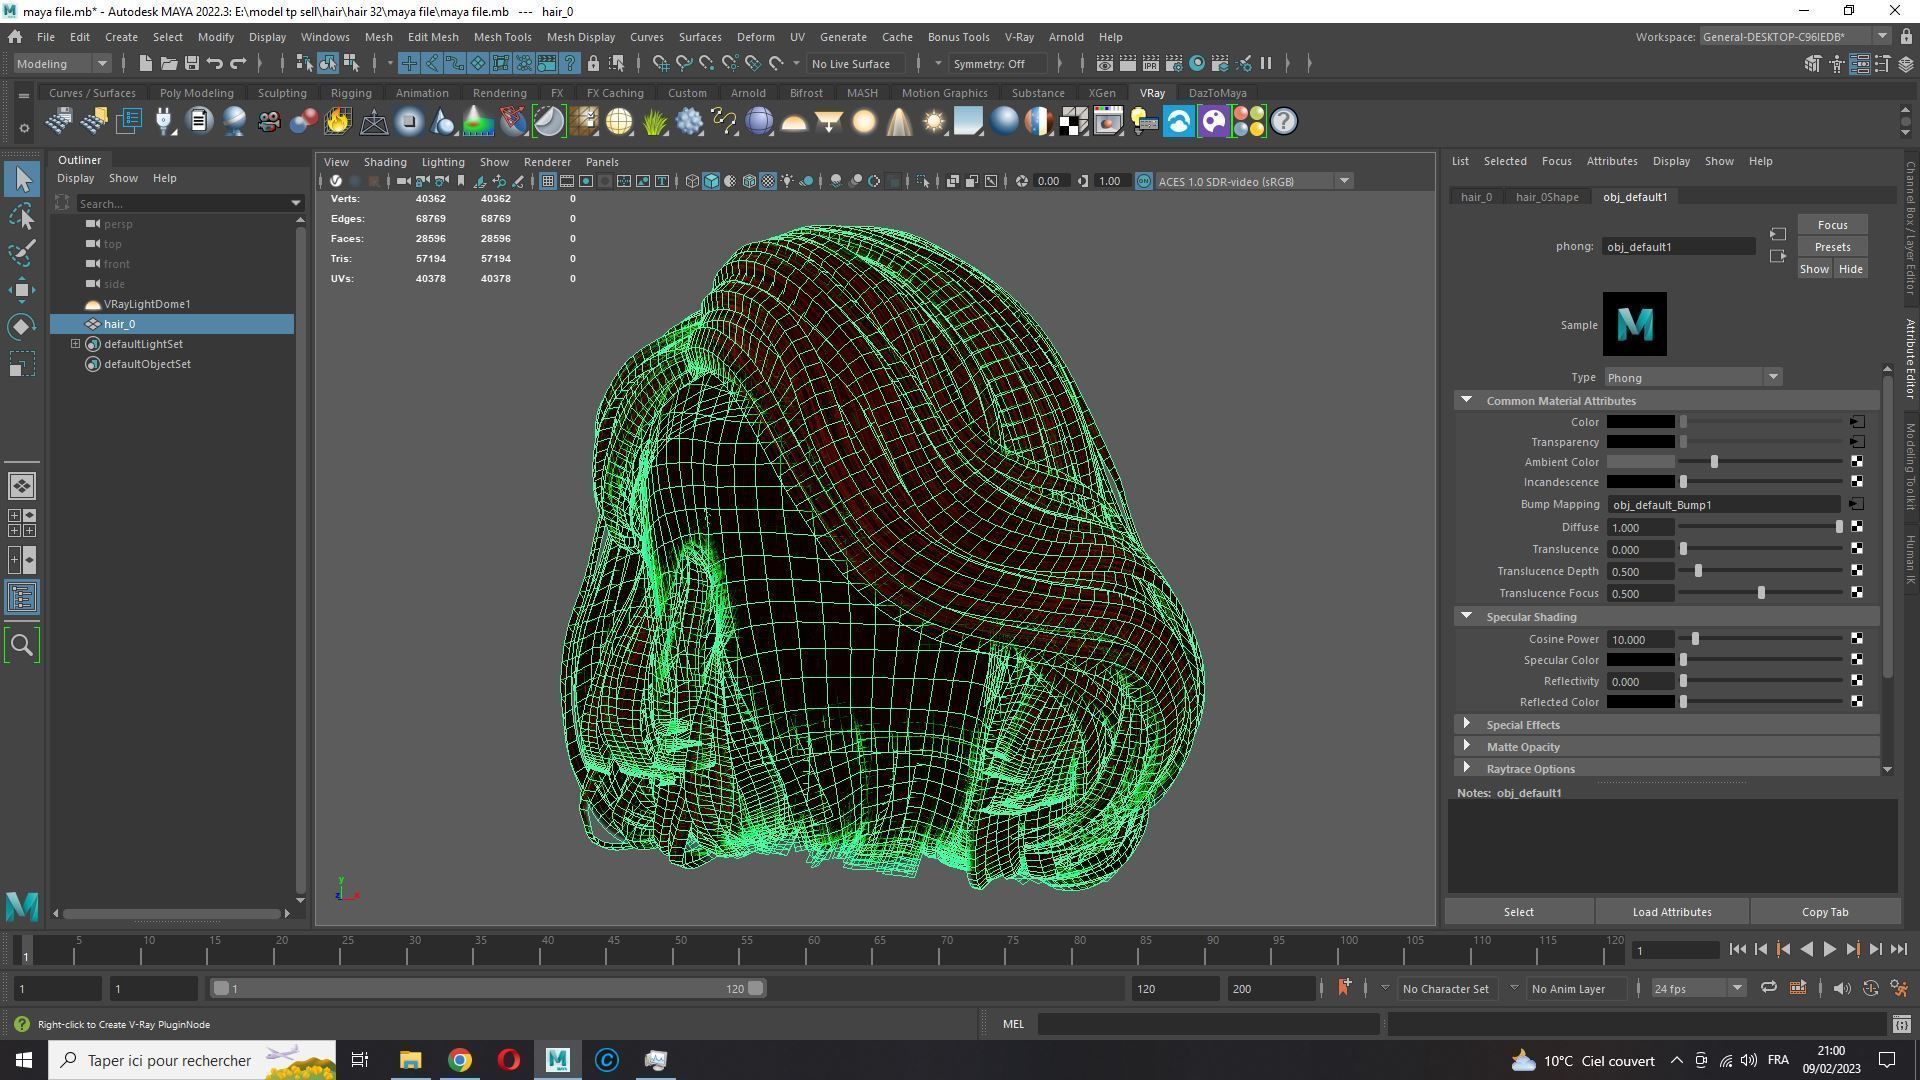Click the save scene icon in status line
Screen dimensions: 1920x1080
point(191,63)
